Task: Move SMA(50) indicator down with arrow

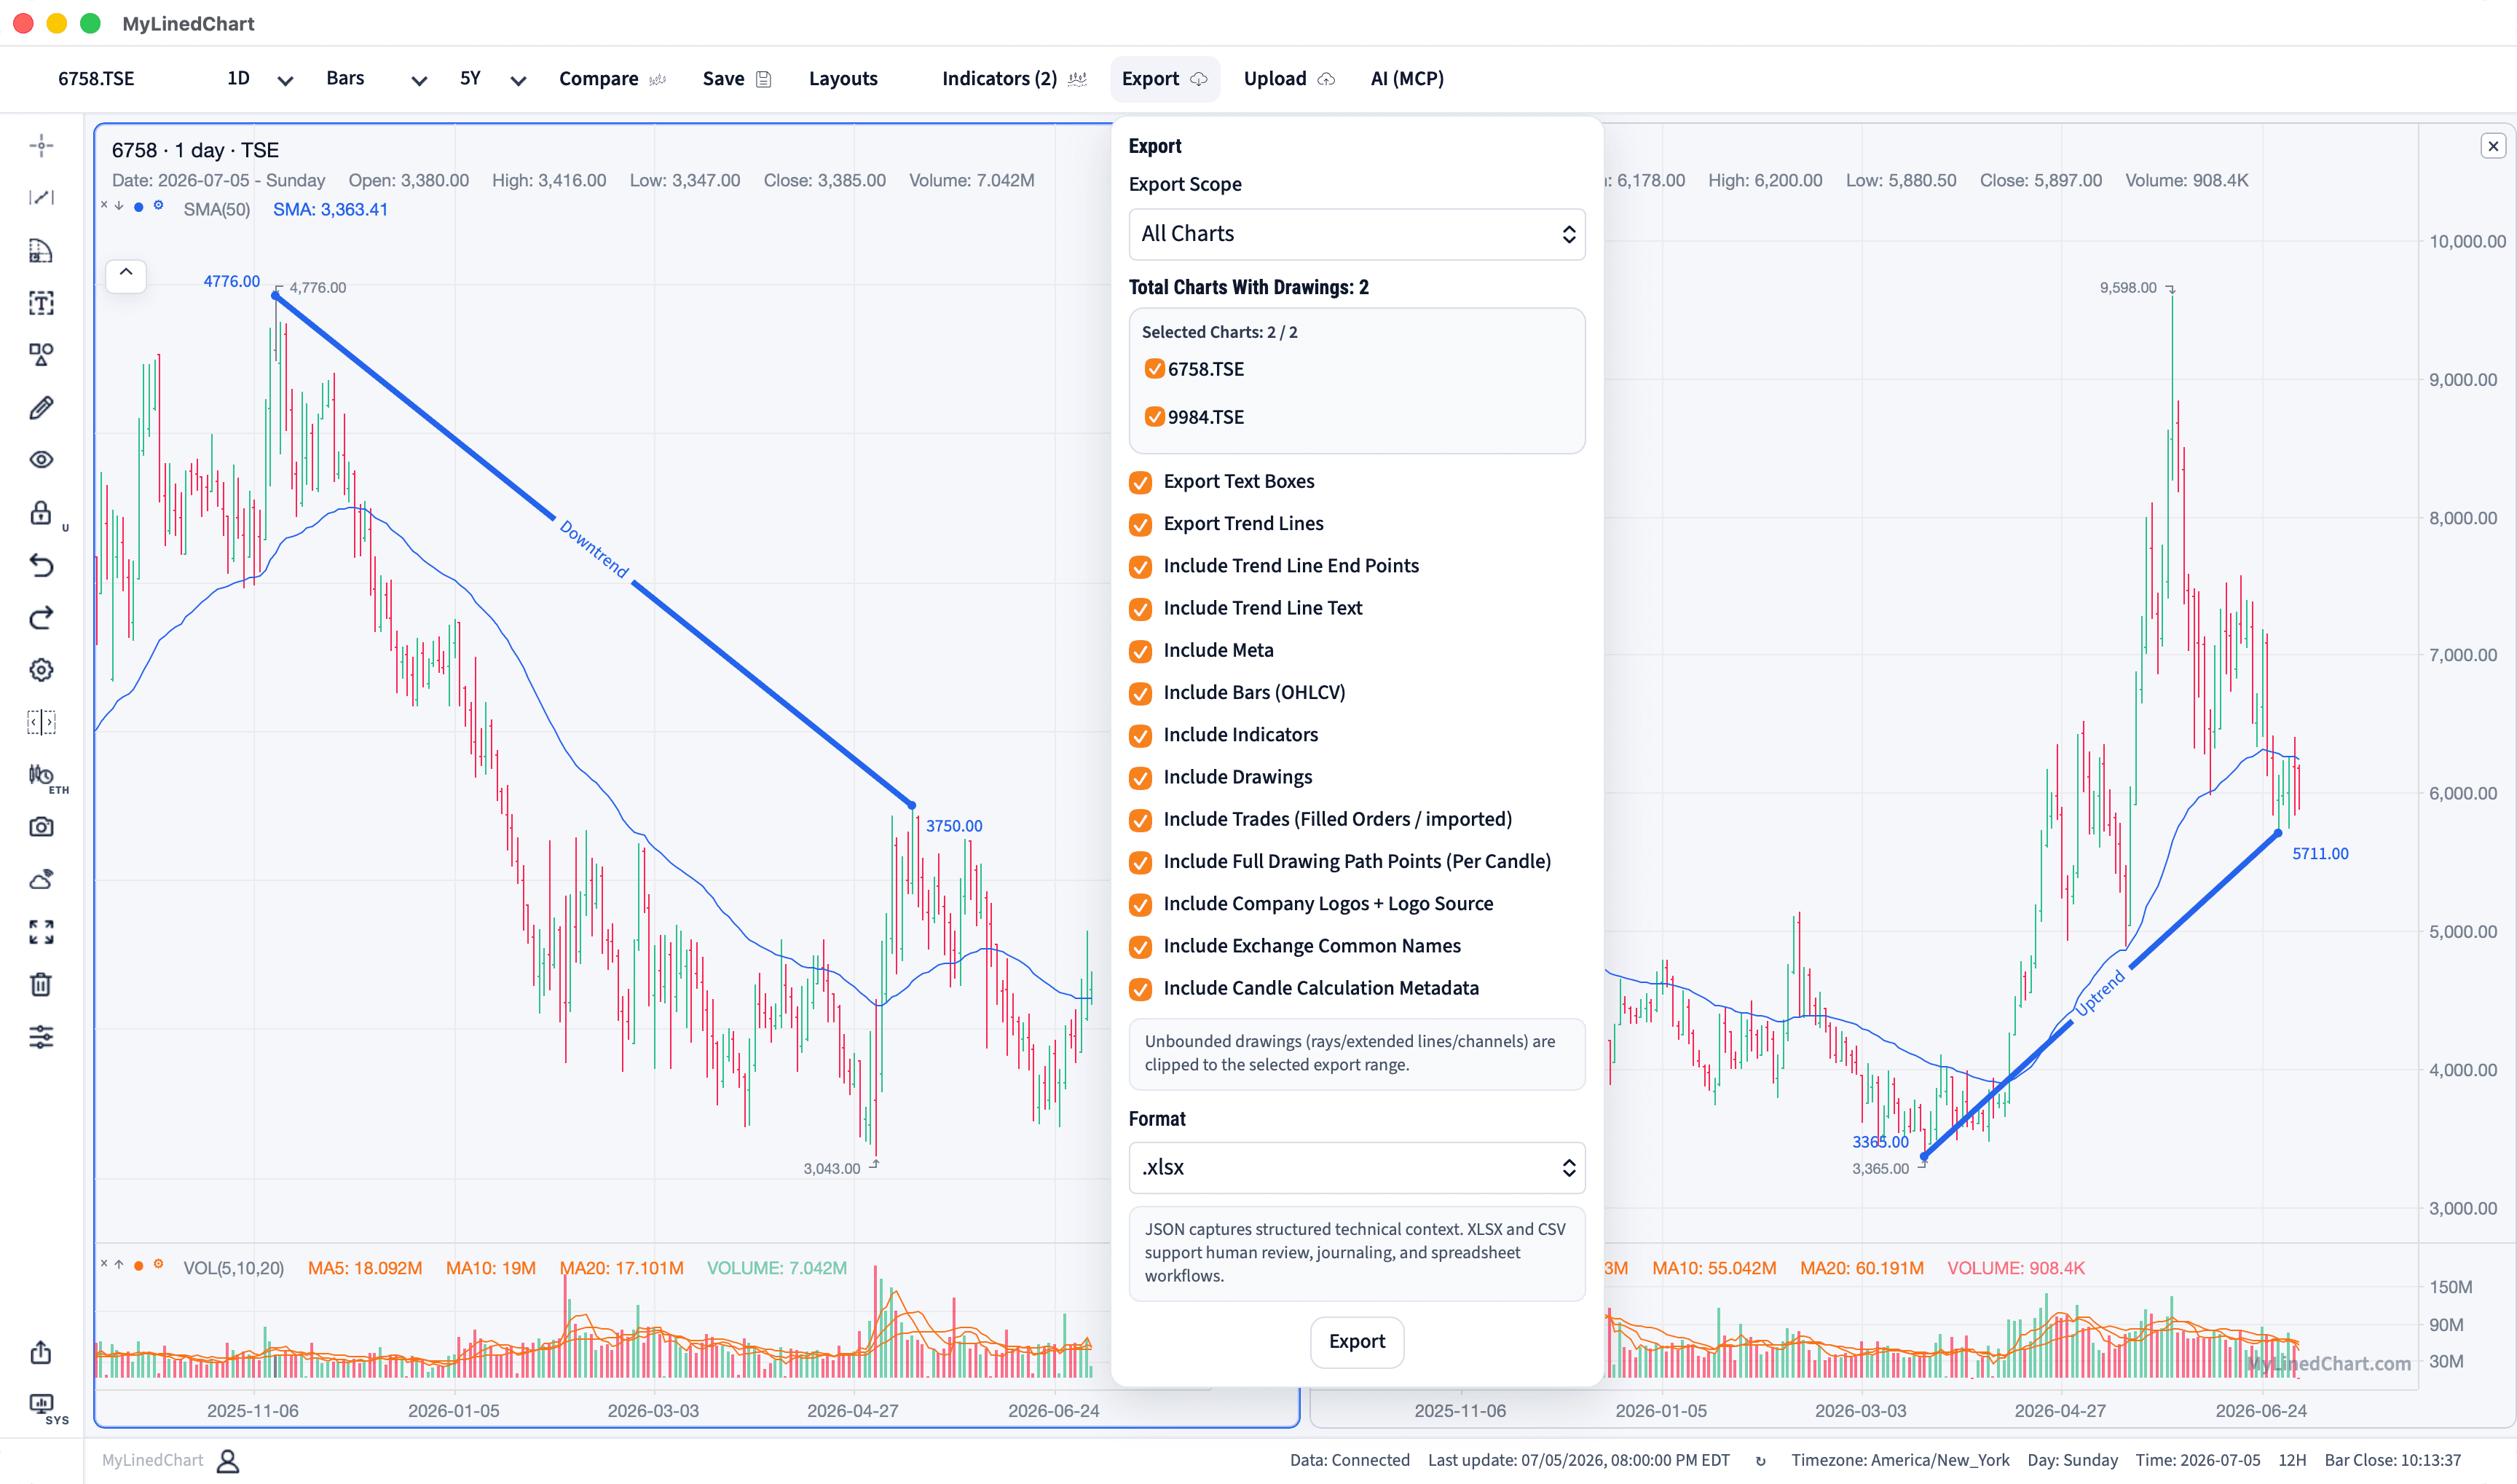Action: pyautogui.click(x=119, y=205)
